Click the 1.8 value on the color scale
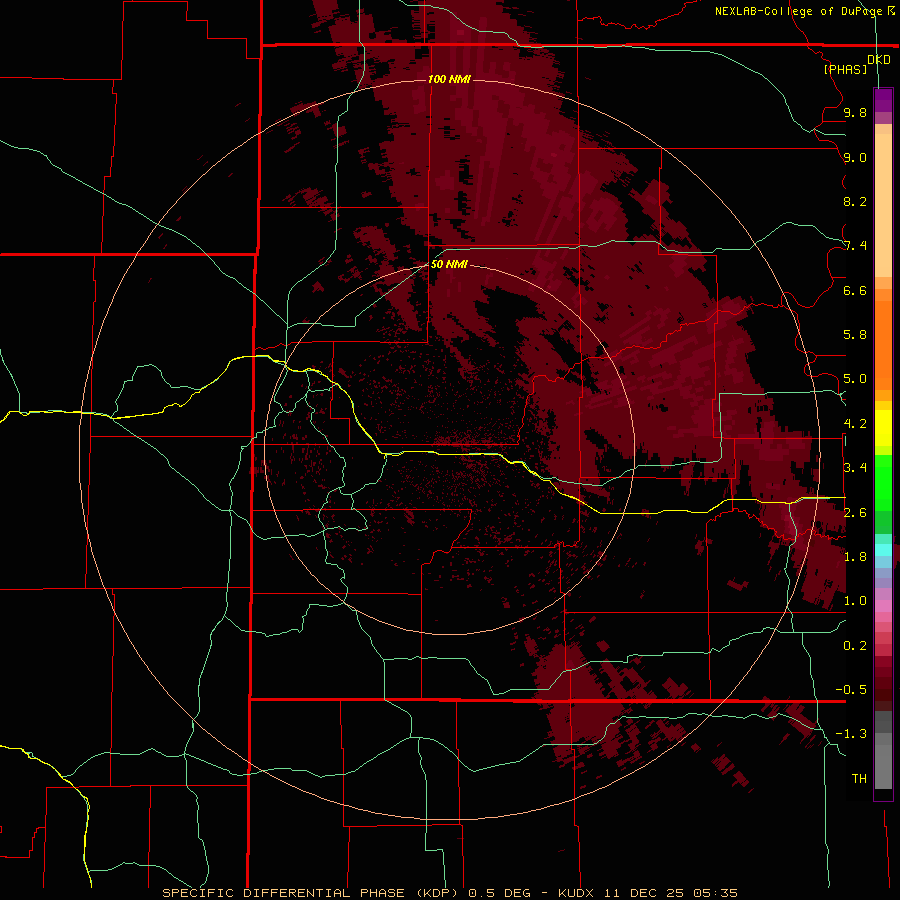The width and height of the screenshot is (900, 900). point(855,557)
